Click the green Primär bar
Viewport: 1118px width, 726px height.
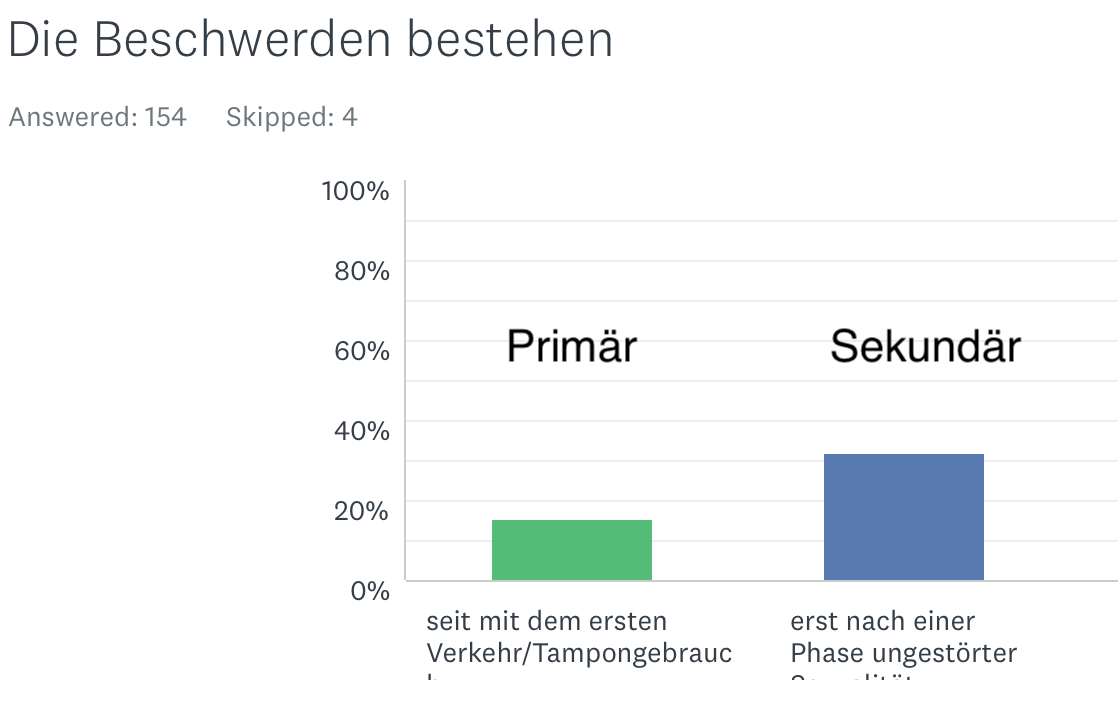point(572,550)
